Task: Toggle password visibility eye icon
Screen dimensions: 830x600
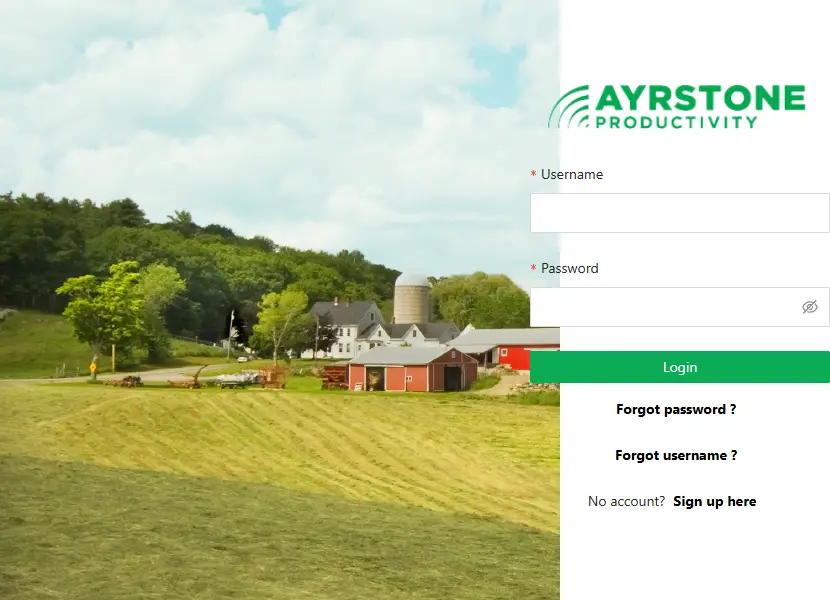Action: (x=809, y=307)
